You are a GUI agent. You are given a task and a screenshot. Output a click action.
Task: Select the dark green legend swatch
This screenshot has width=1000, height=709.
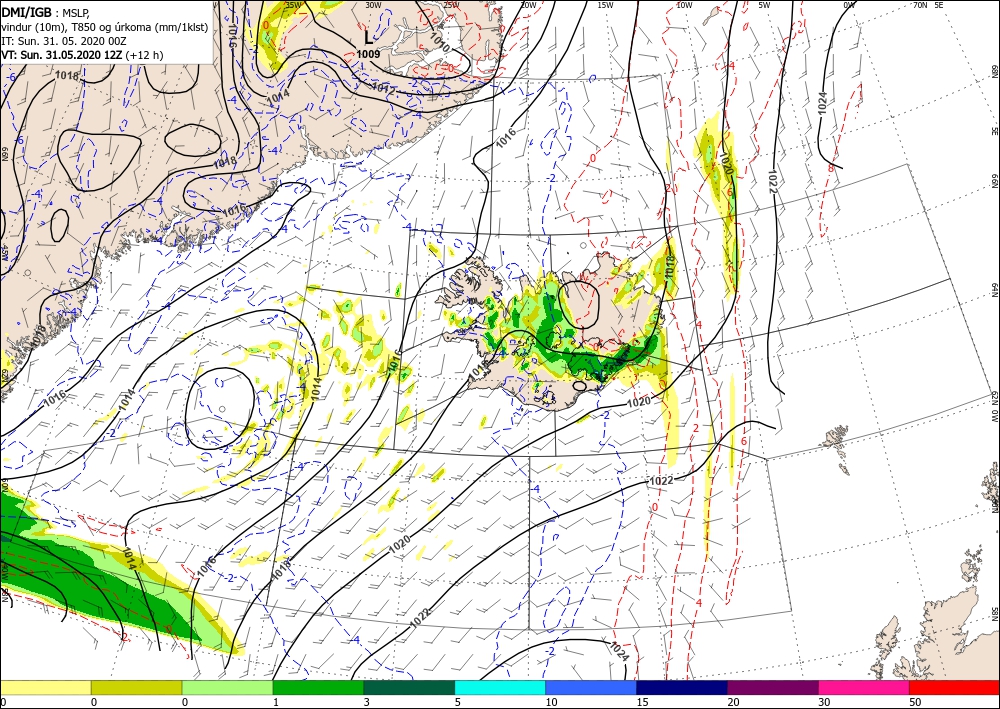[x=409, y=687]
